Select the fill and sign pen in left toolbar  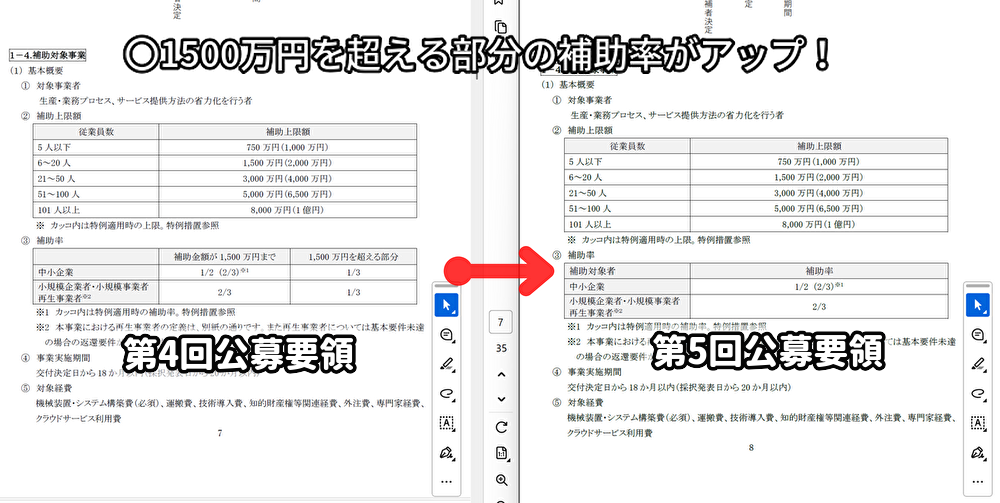point(447,453)
